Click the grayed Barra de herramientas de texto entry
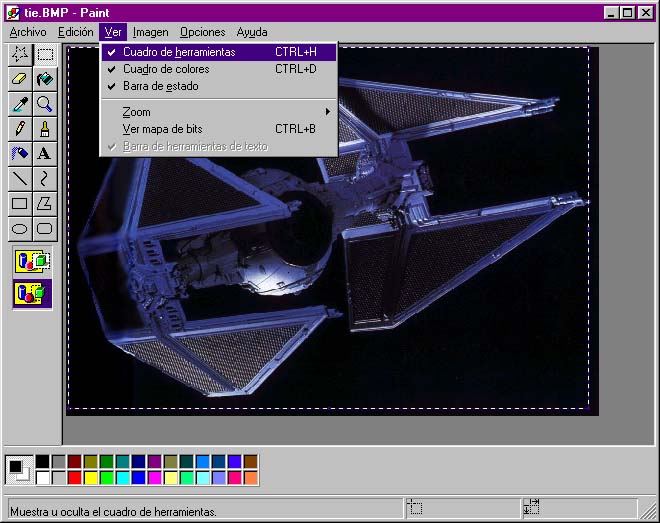Image resolution: width=660 pixels, height=523 pixels. 219,146
